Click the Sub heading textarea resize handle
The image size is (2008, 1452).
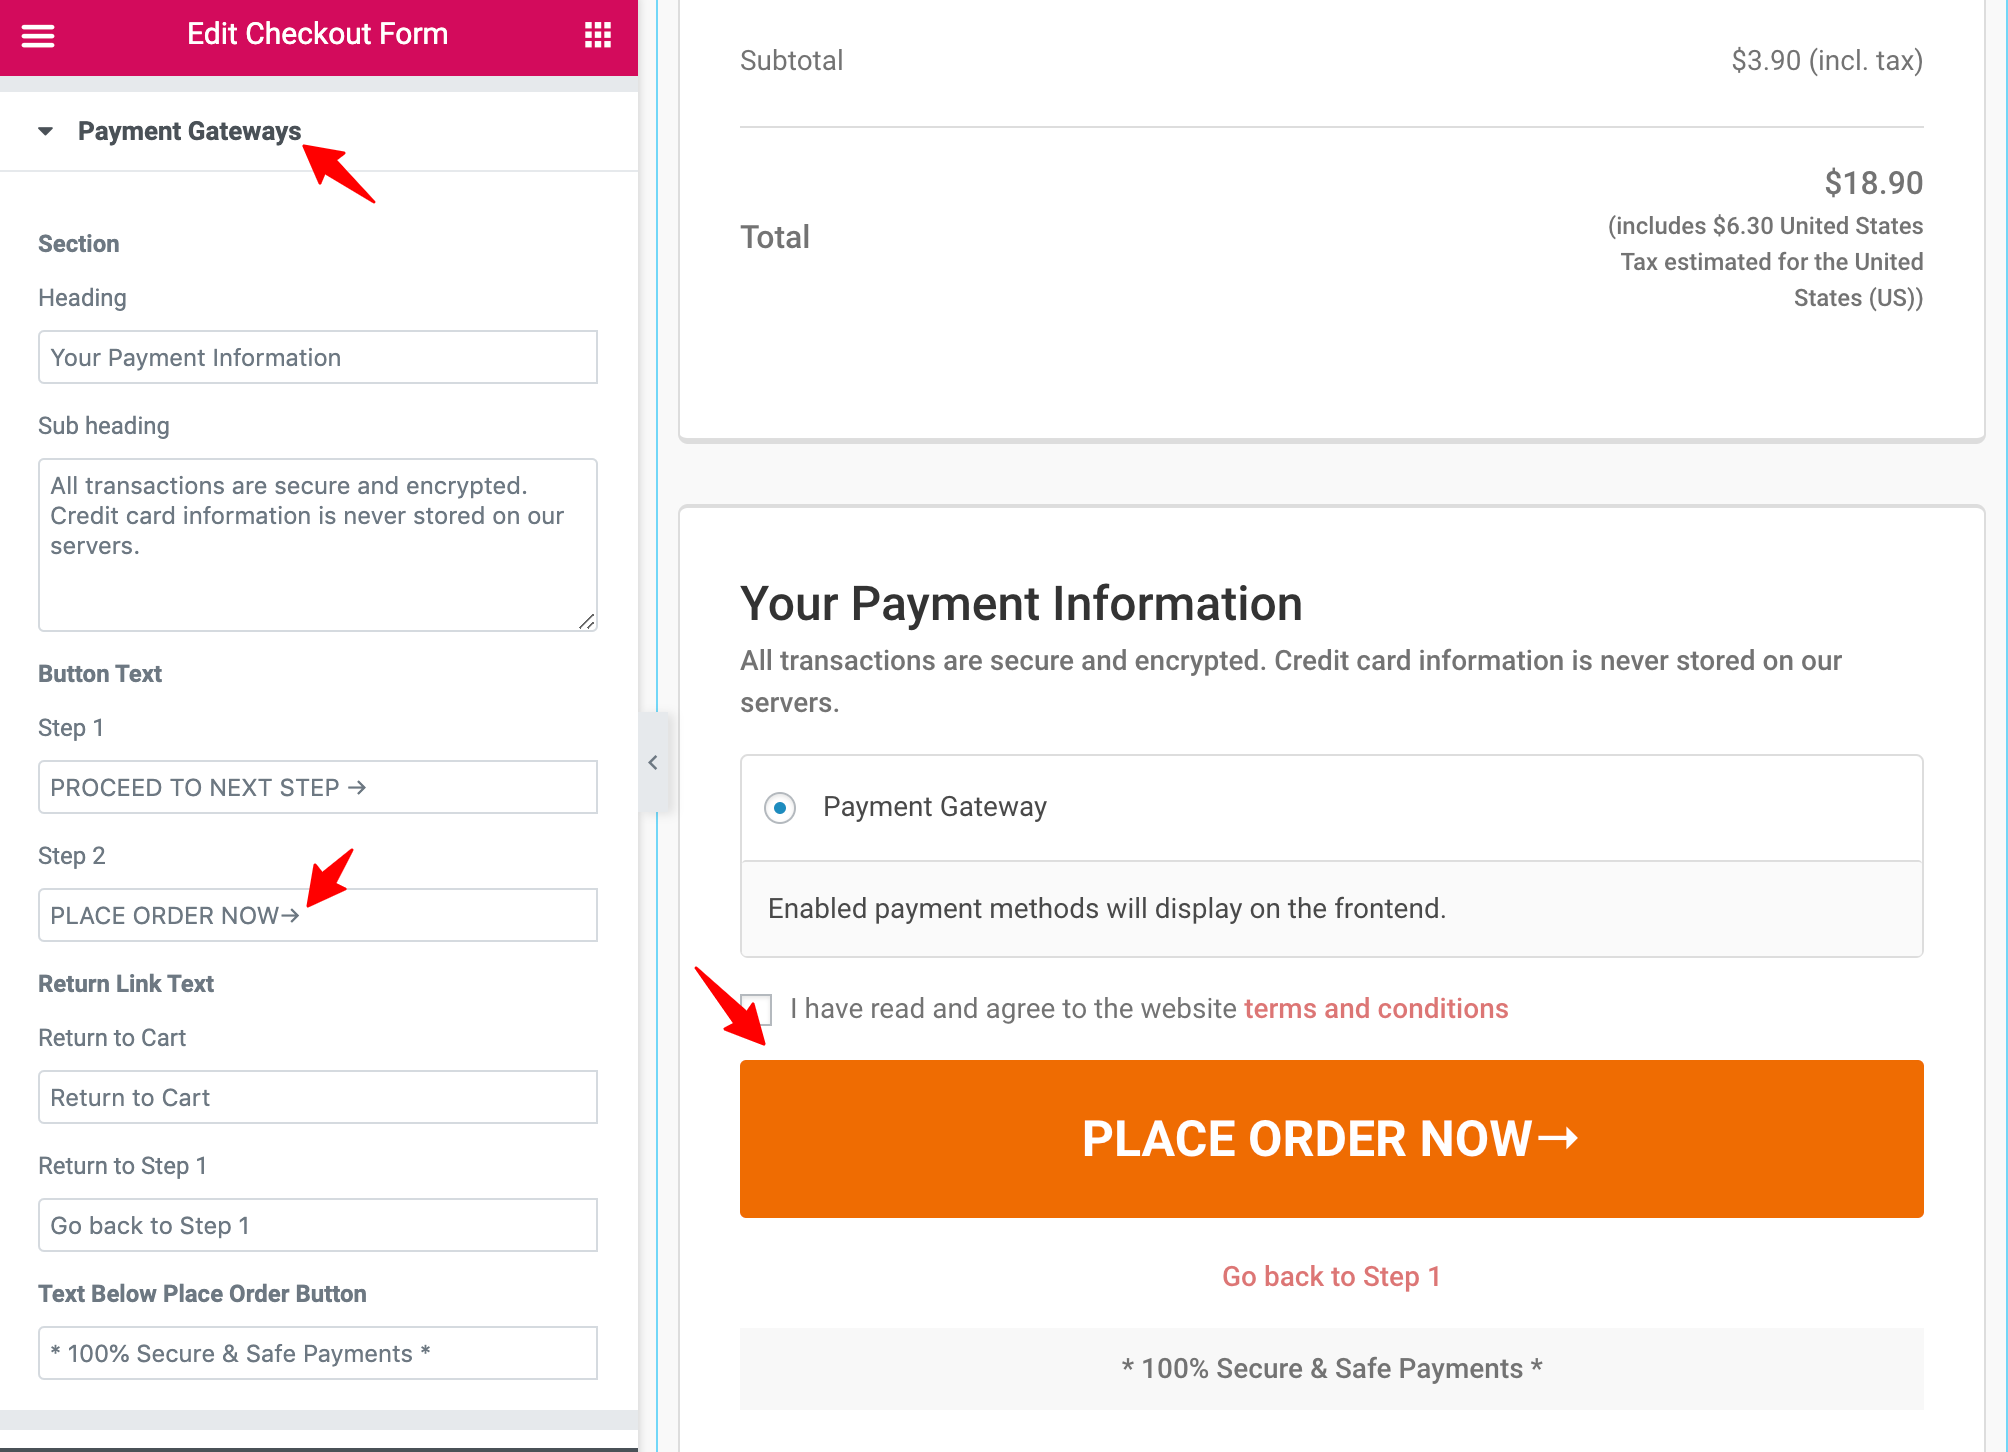tap(587, 621)
